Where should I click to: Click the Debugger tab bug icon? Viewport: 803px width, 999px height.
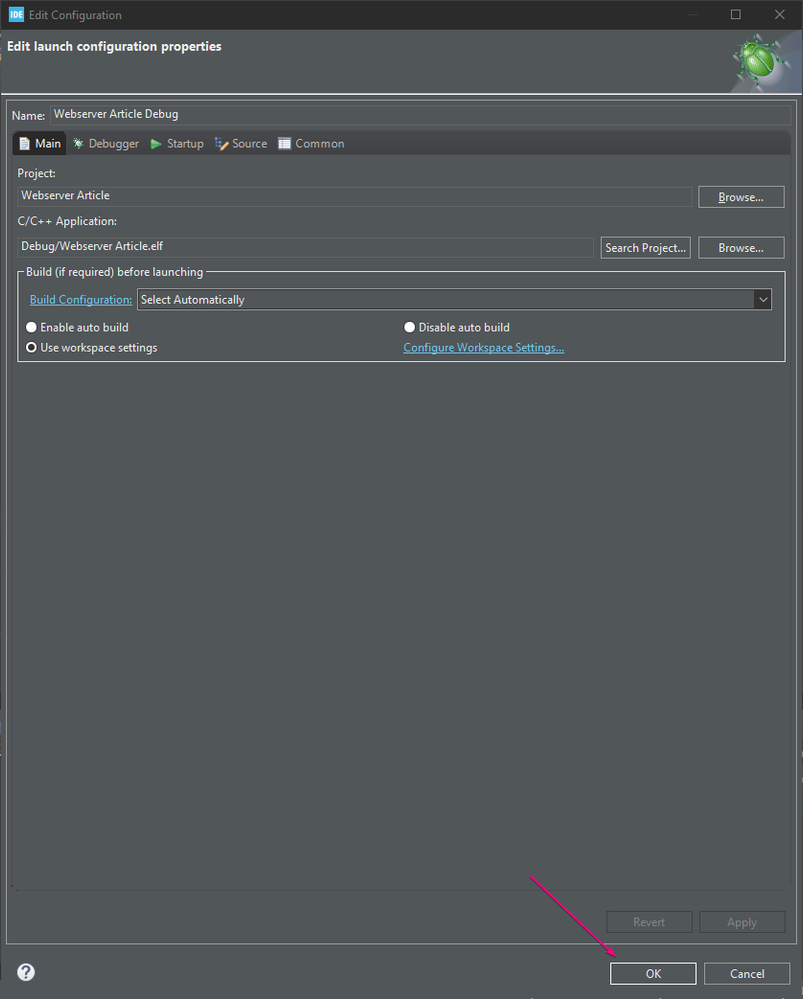(x=78, y=143)
